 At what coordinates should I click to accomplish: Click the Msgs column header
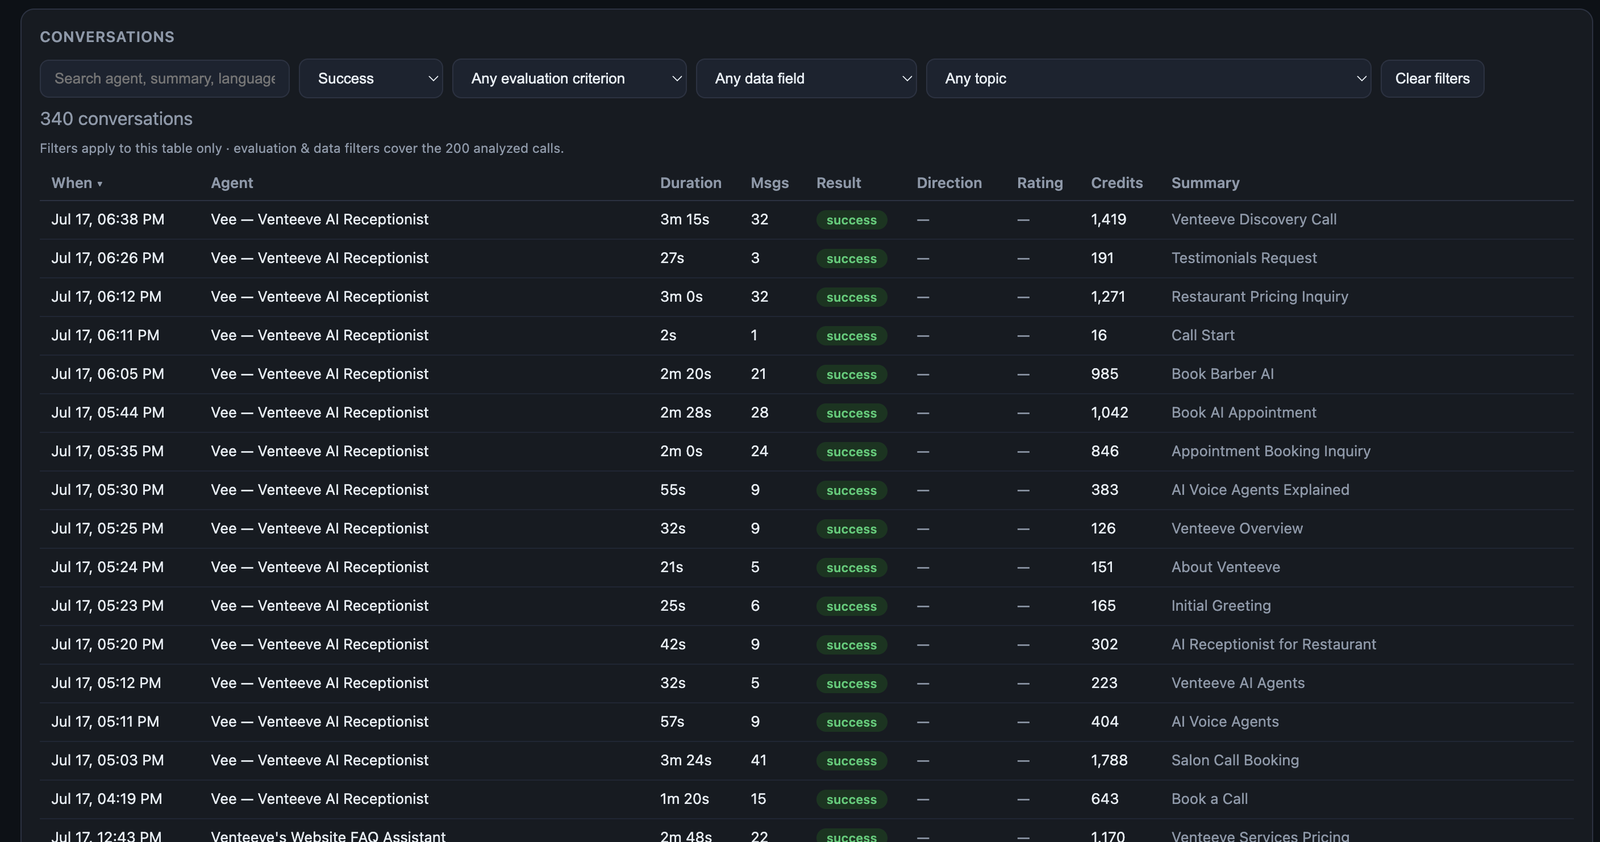tap(770, 183)
